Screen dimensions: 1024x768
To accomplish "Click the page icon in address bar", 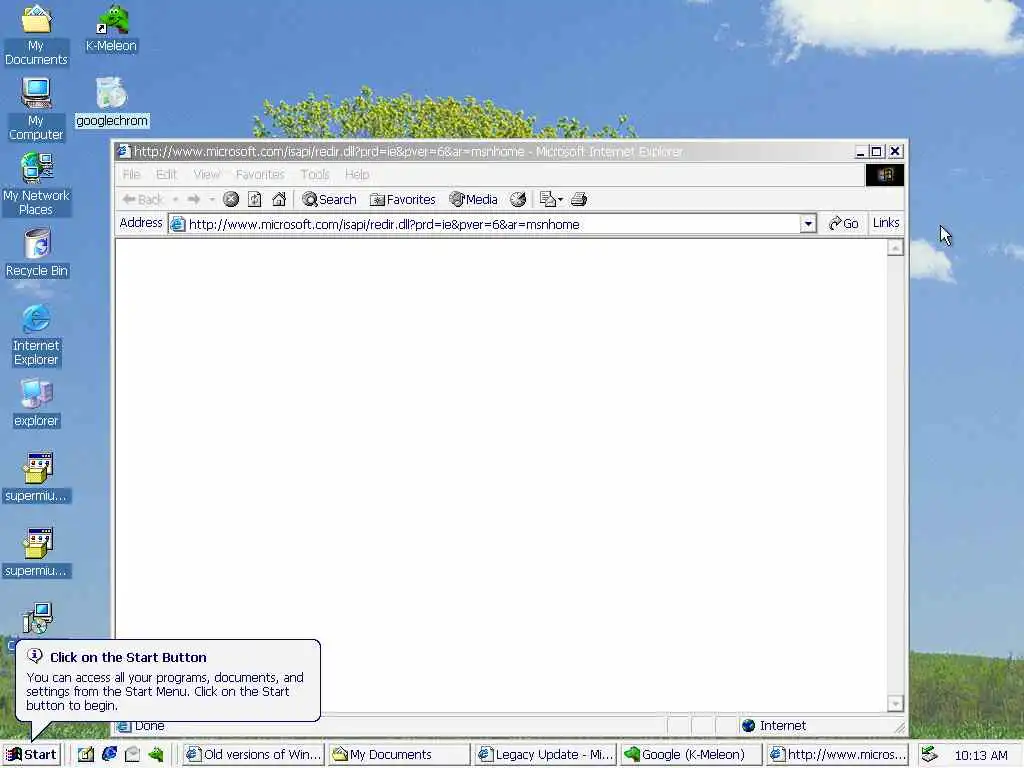I will [177, 224].
